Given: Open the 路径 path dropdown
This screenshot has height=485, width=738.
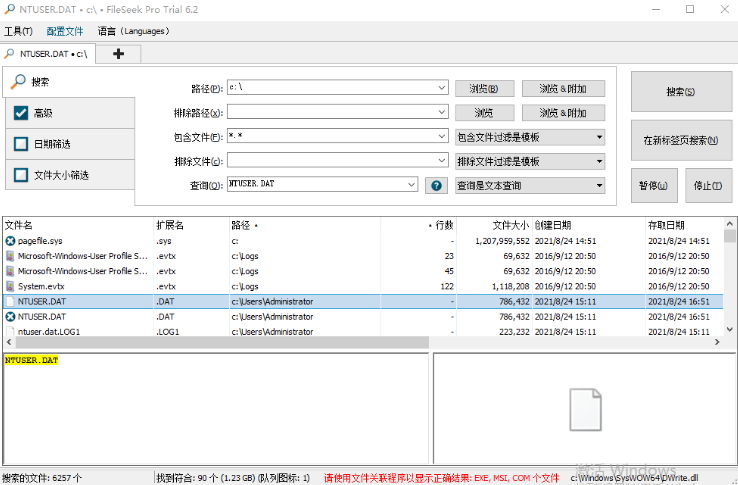Looking at the screenshot, I should (x=441, y=88).
